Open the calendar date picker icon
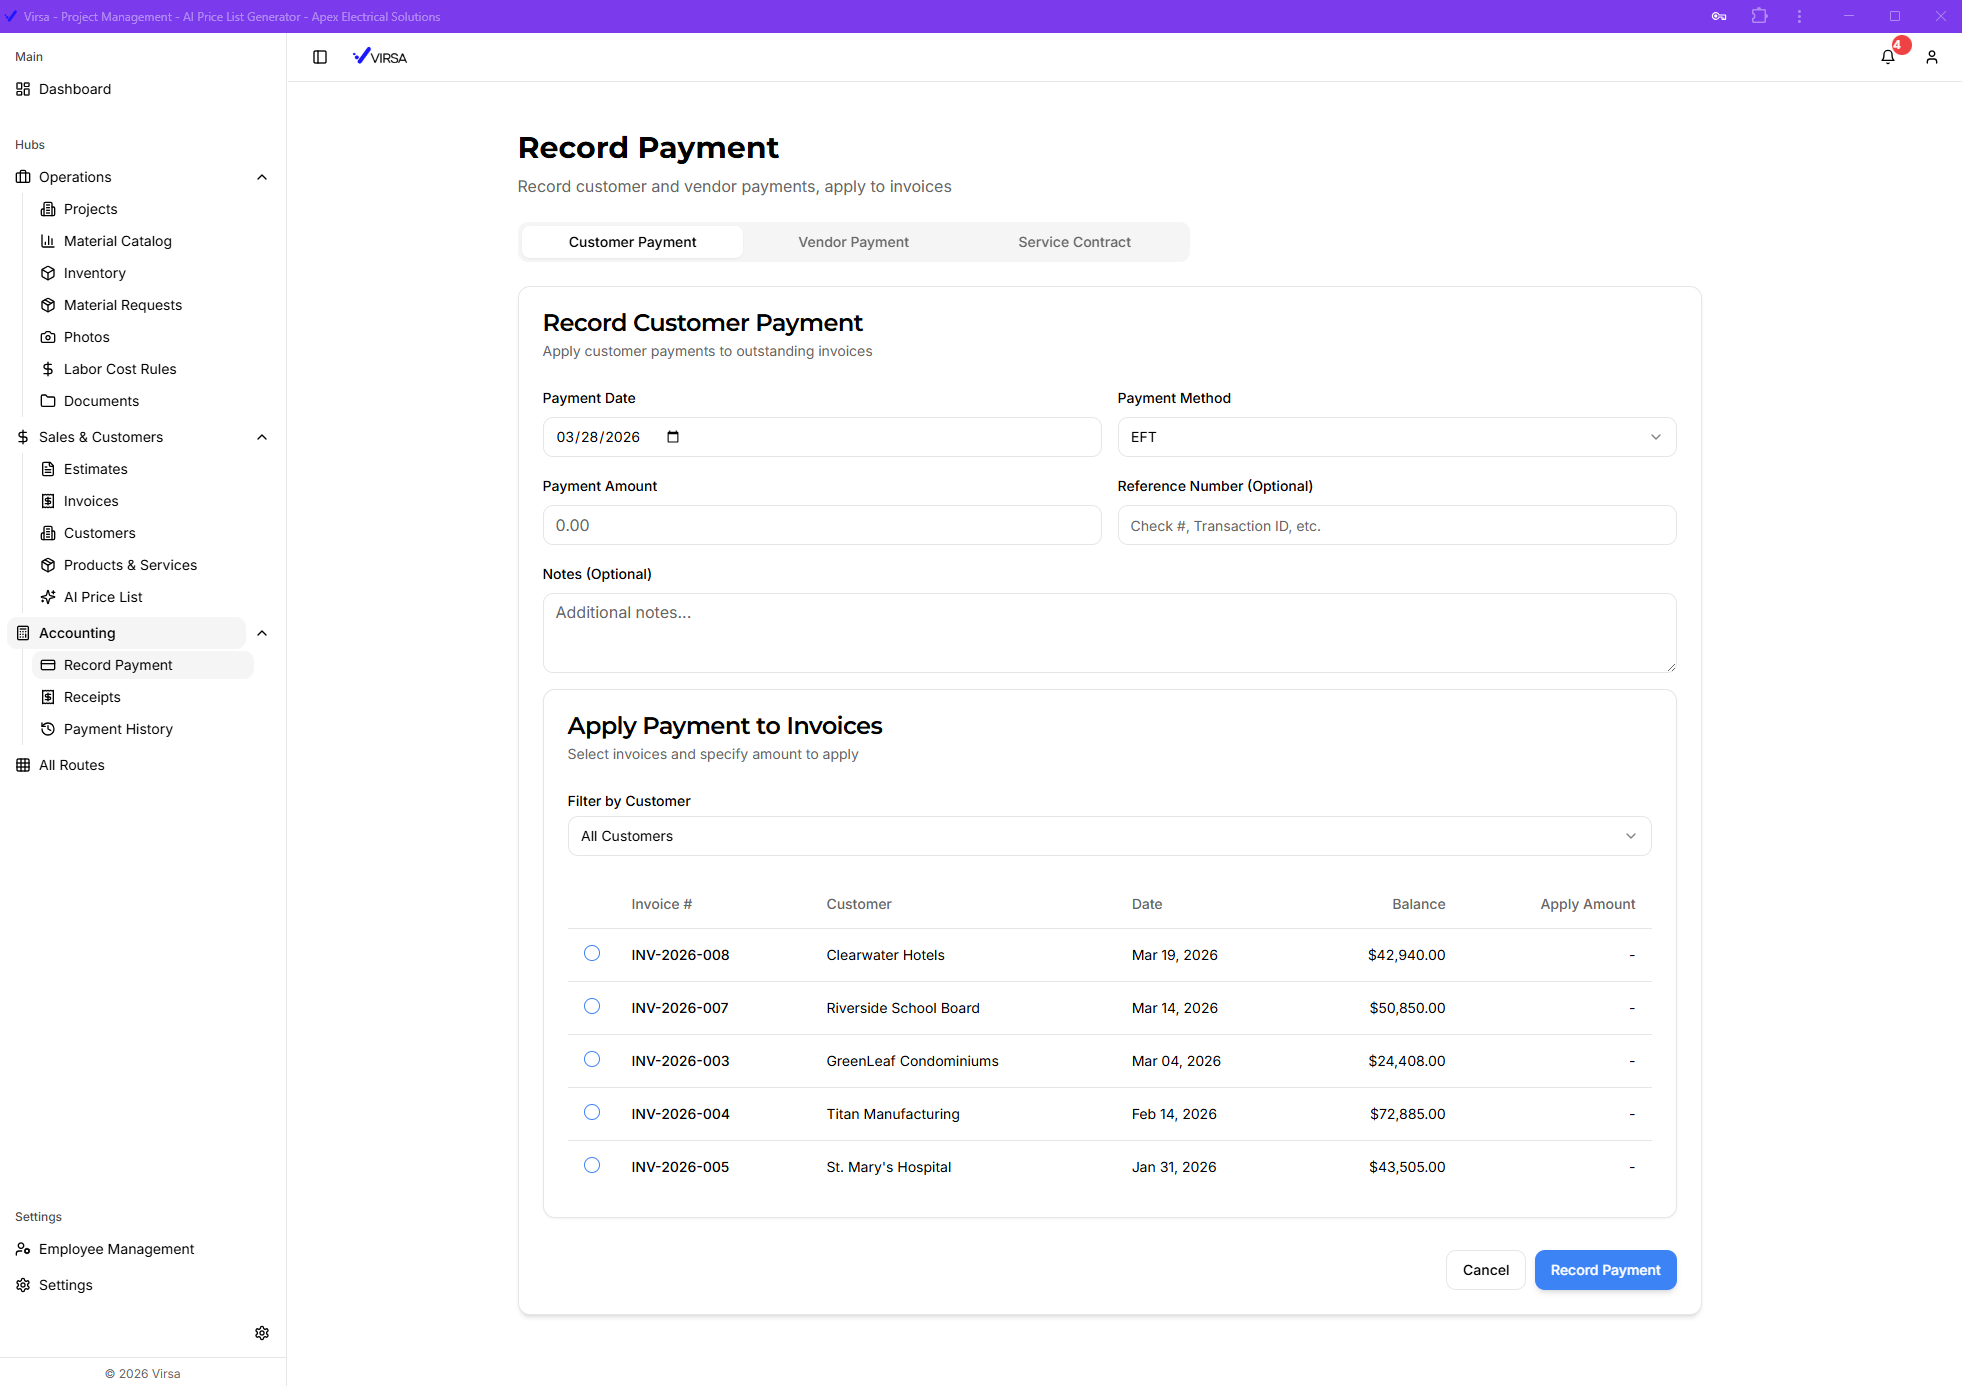Viewport: 1962px width, 1386px height. [x=673, y=437]
